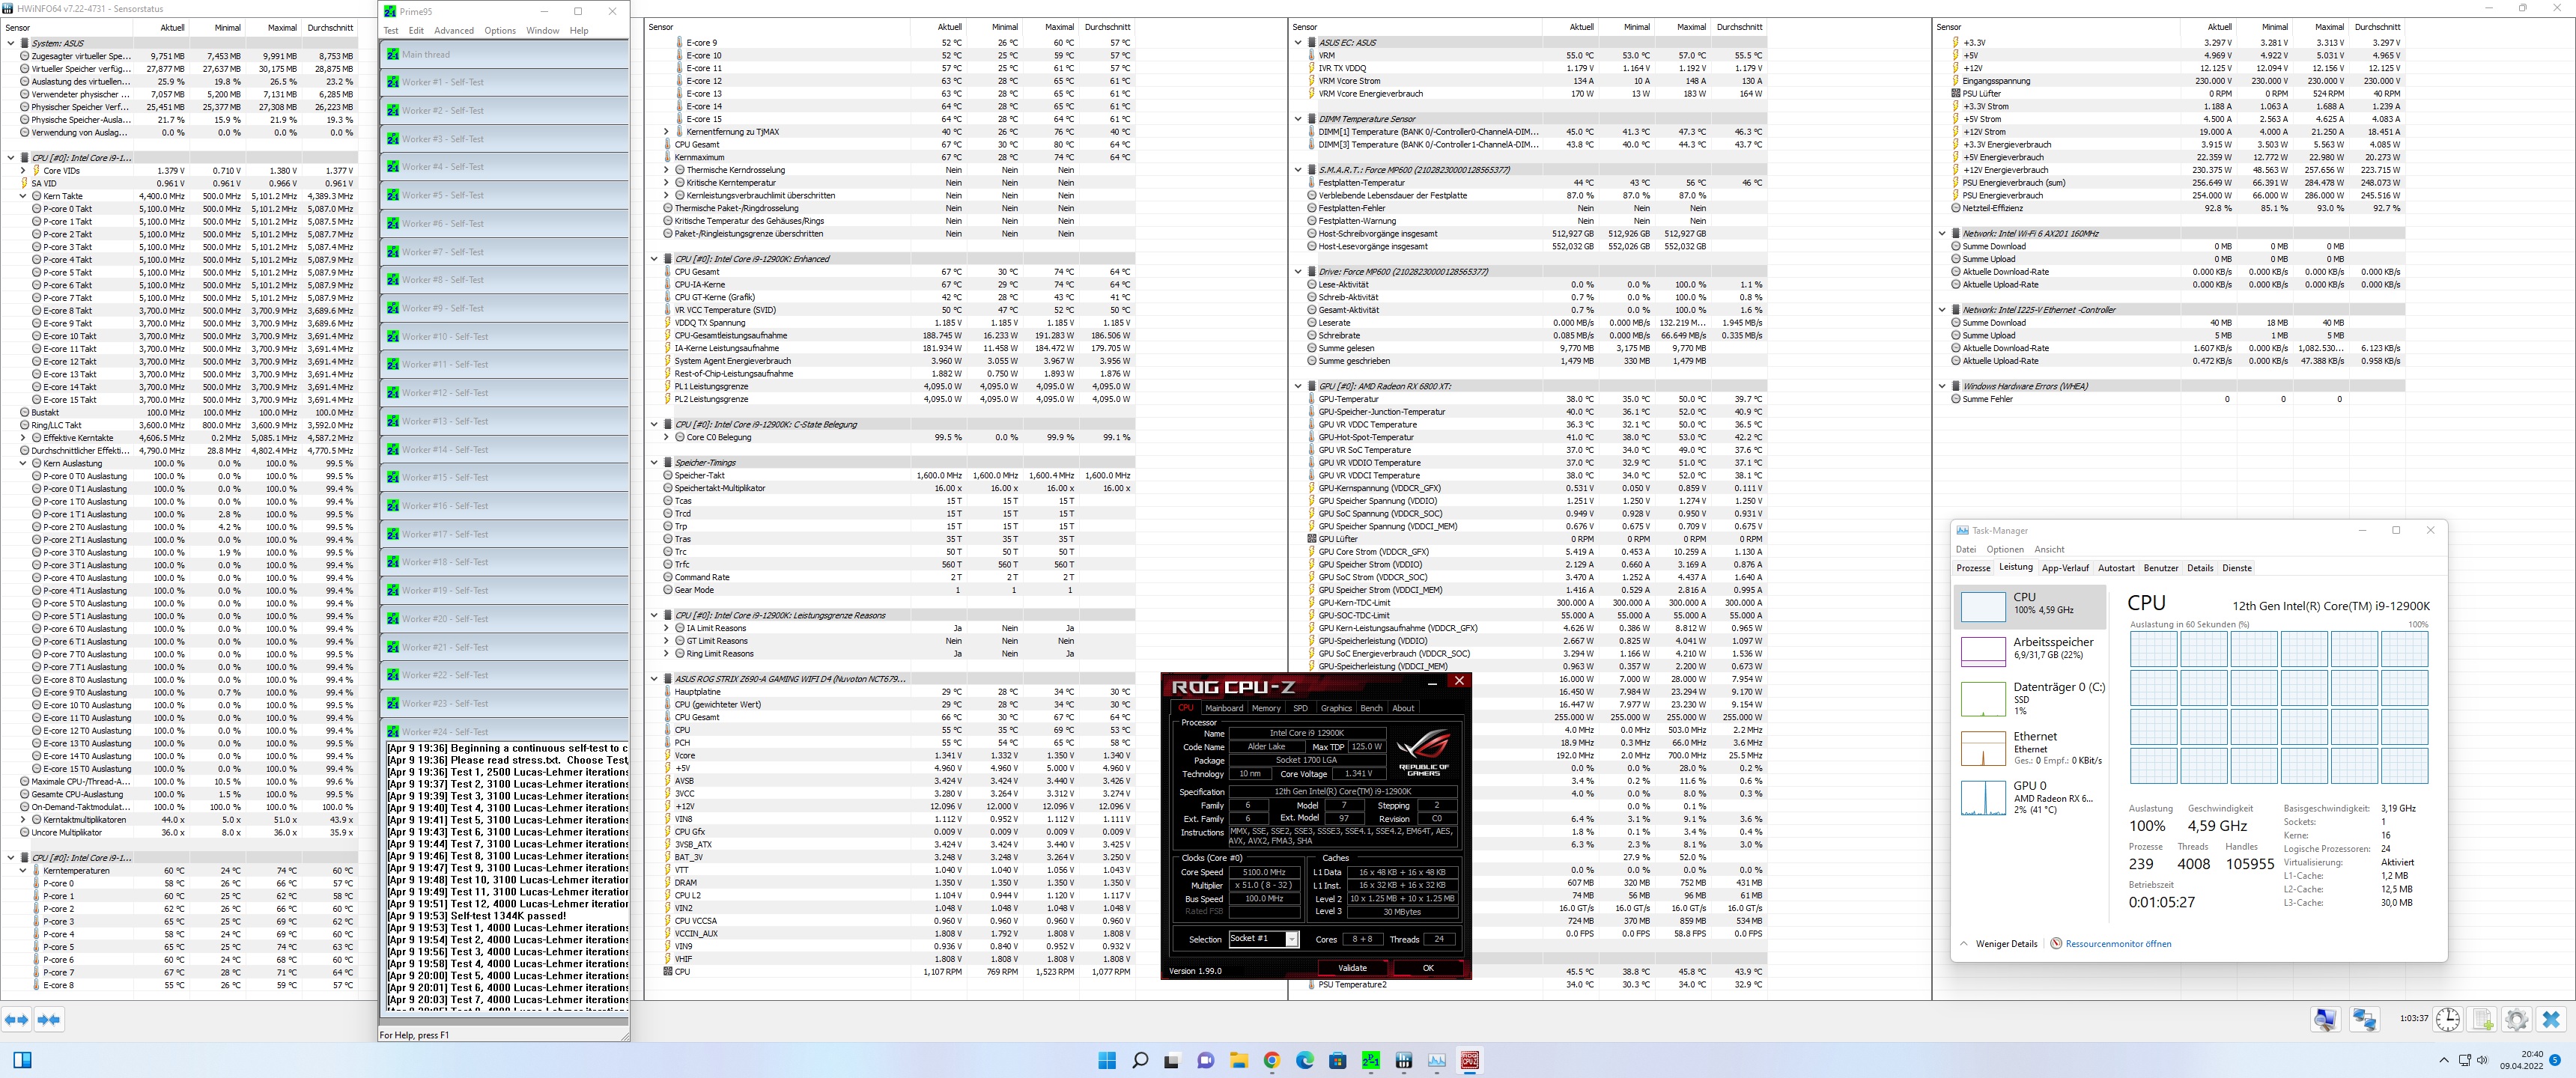Viewport: 2576px width, 1078px height.
Task: Open Task Manager Optionen menu
Action: [2005, 550]
